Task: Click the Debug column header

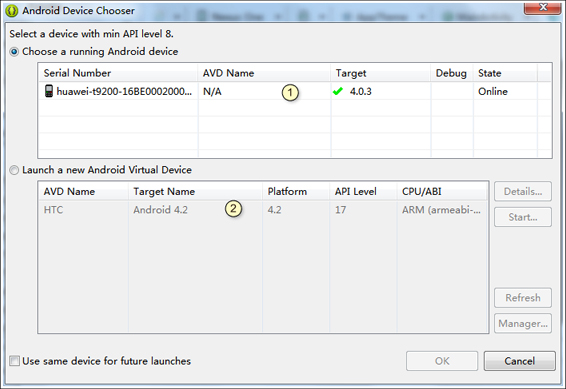Action: [x=452, y=73]
